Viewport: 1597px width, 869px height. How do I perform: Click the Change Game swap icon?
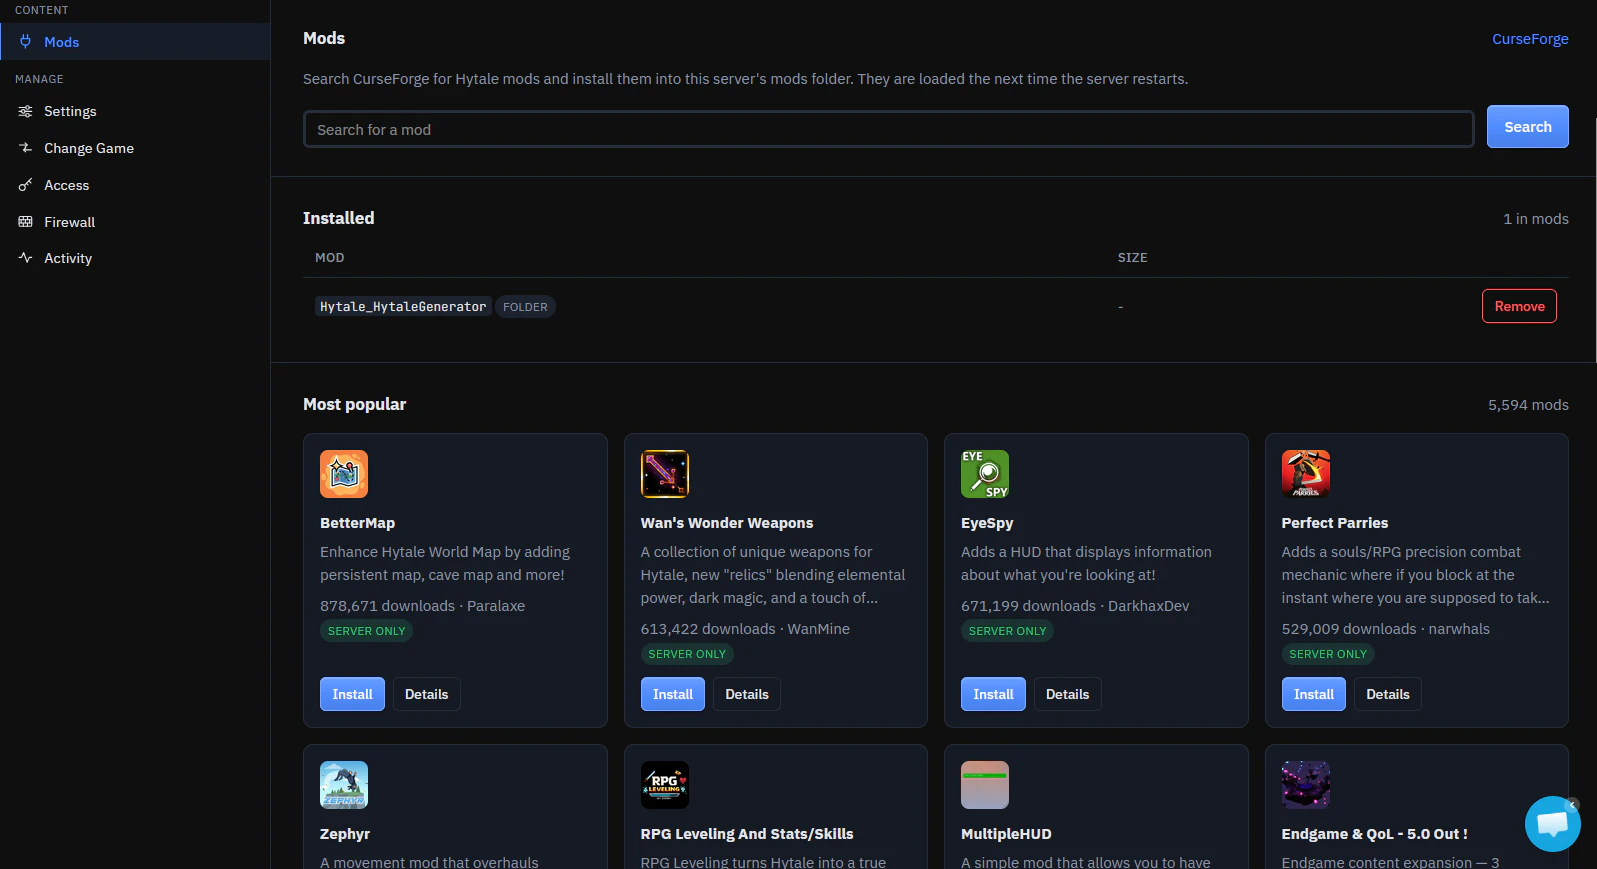point(26,148)
